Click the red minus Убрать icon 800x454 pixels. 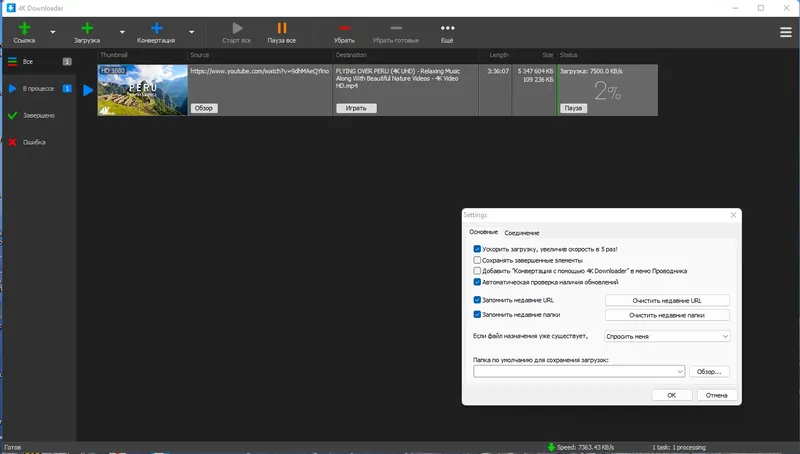[x=345, y=28]
